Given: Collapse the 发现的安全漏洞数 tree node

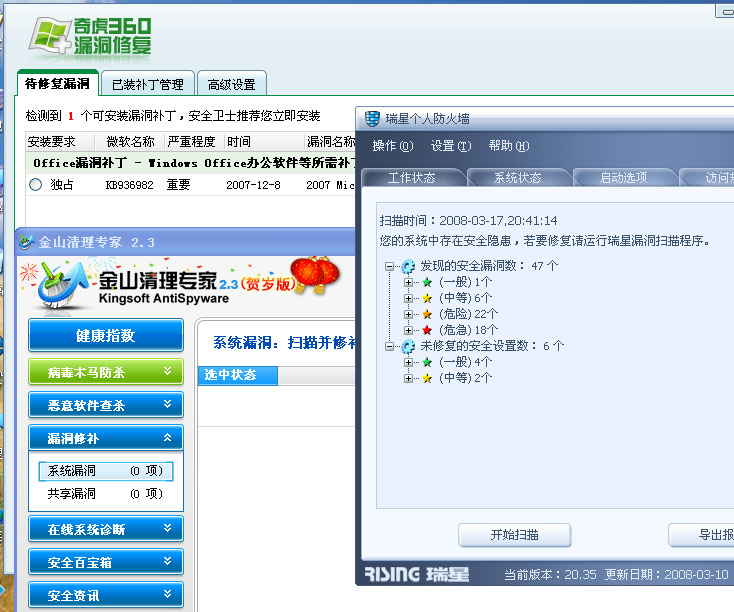Looking at the screenshot, I should (x=389, y=266).
